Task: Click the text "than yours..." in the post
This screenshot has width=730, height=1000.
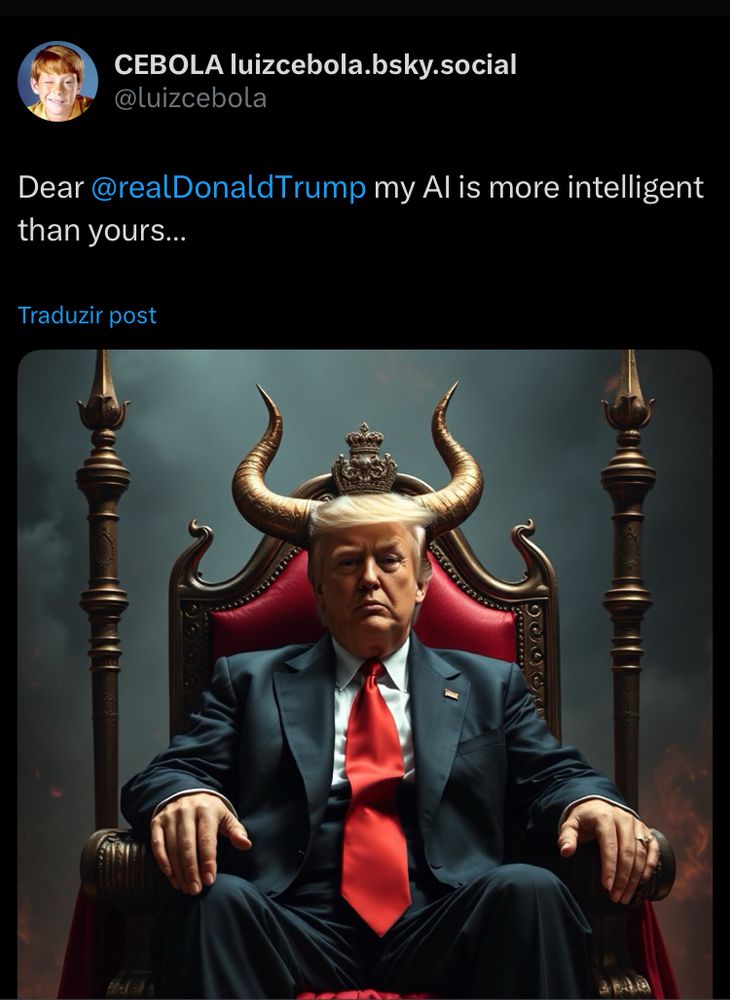Action: tap(102, 230)
